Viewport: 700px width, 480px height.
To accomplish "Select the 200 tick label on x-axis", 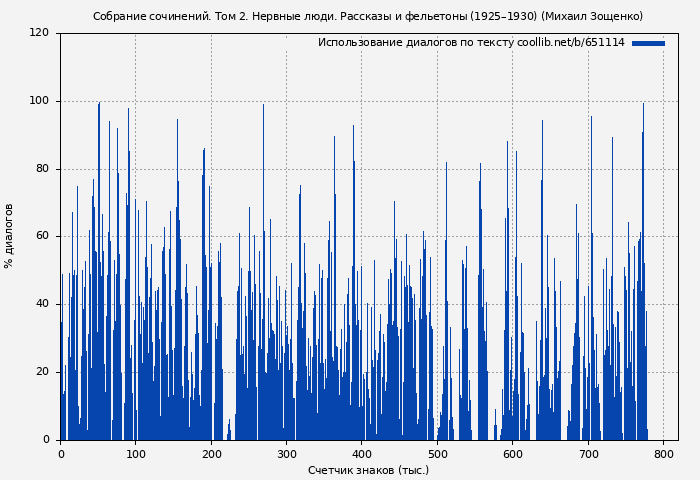I will point(211,453).
